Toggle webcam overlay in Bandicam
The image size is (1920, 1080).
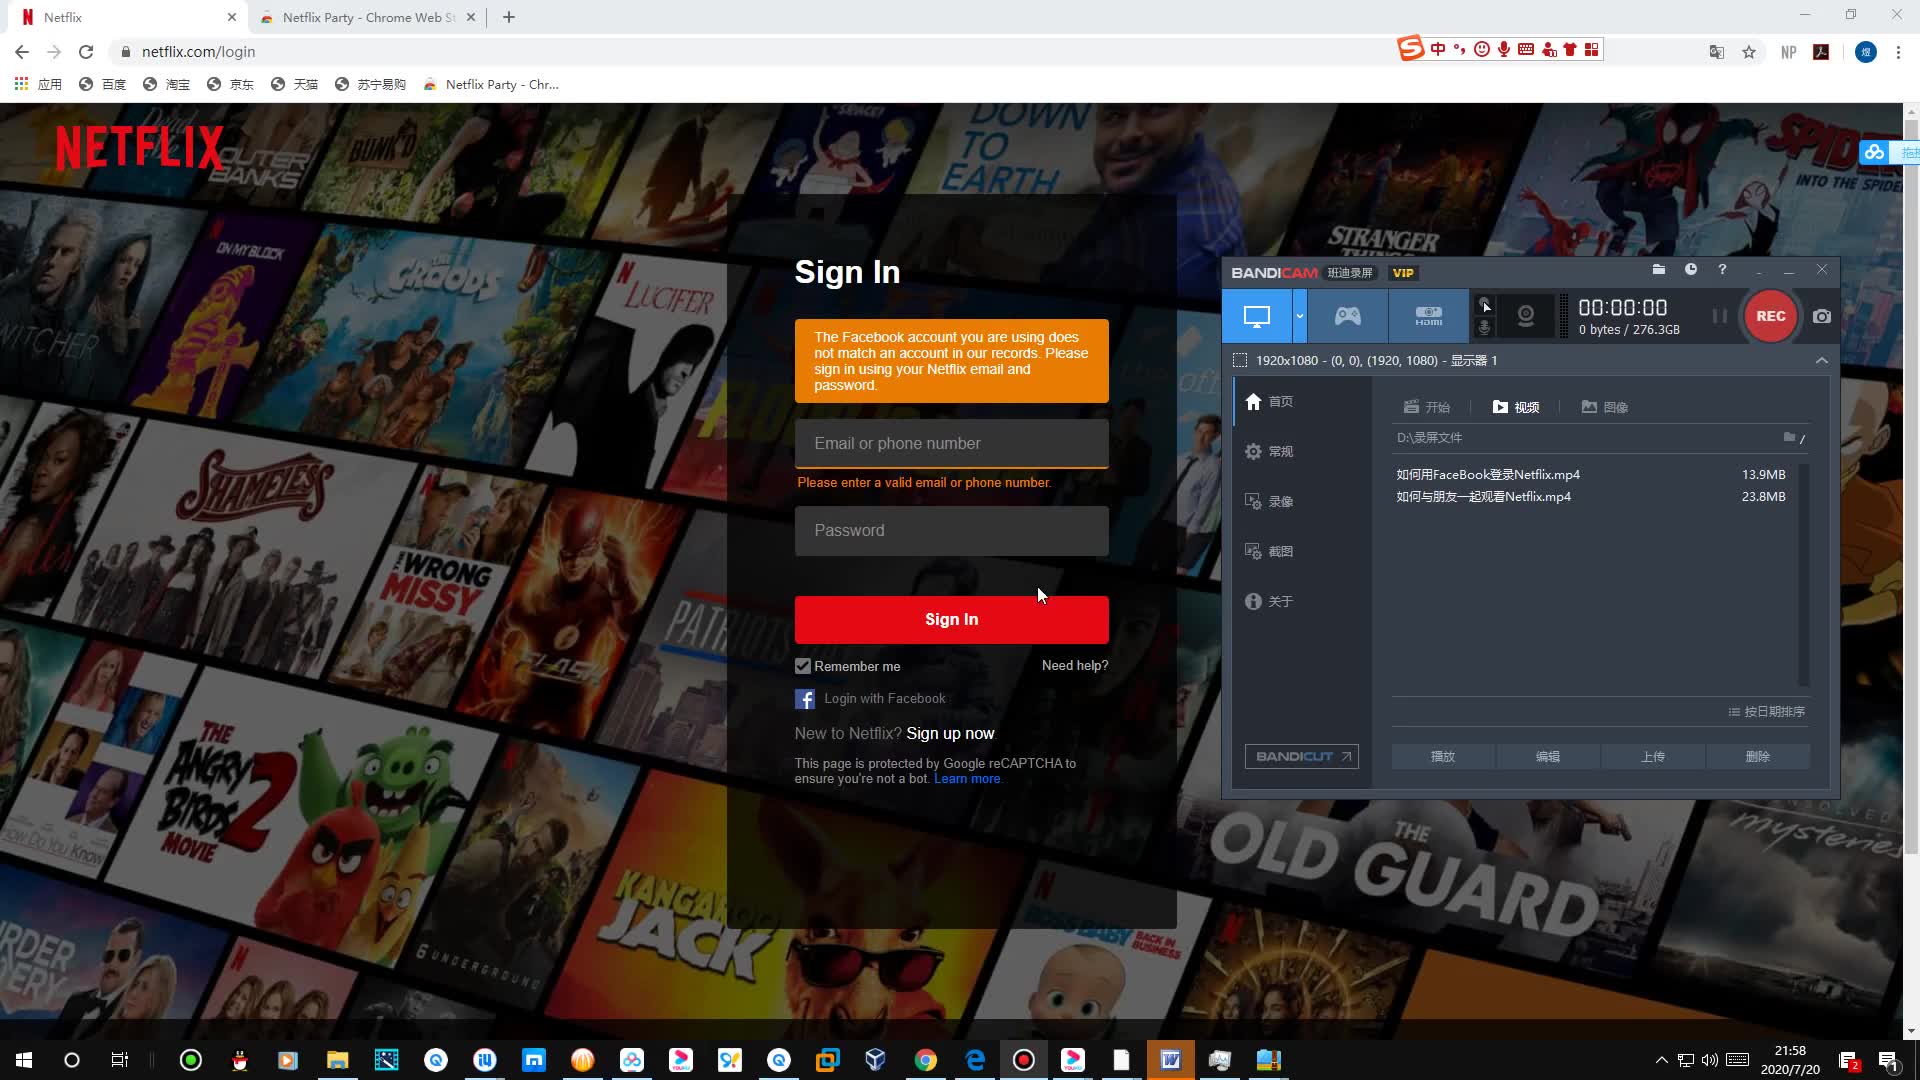tap(1526, 316)
